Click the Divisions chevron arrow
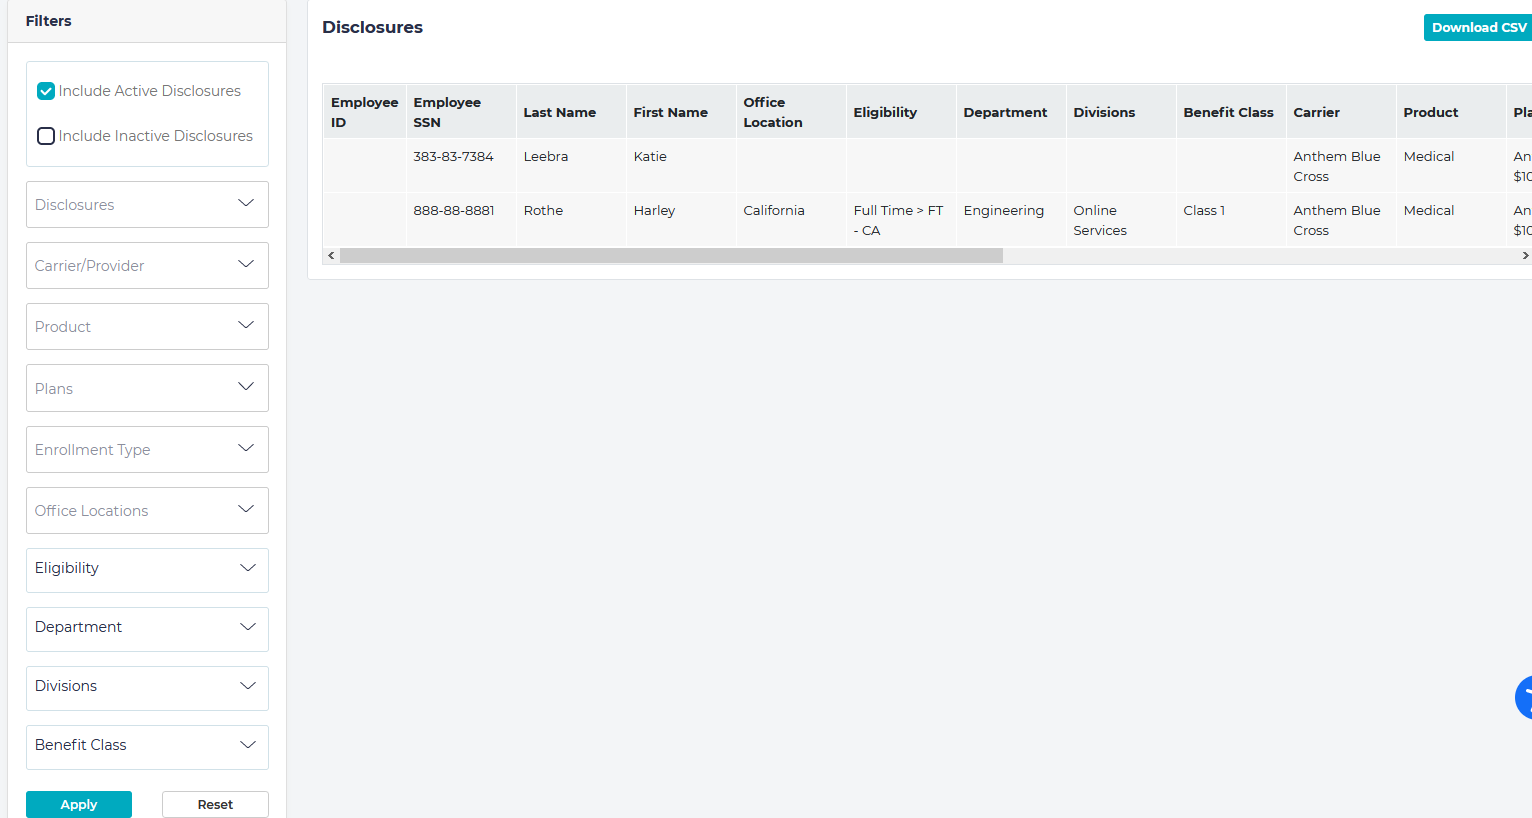This screenshot has height=818, width=1532. click(247, 686)
